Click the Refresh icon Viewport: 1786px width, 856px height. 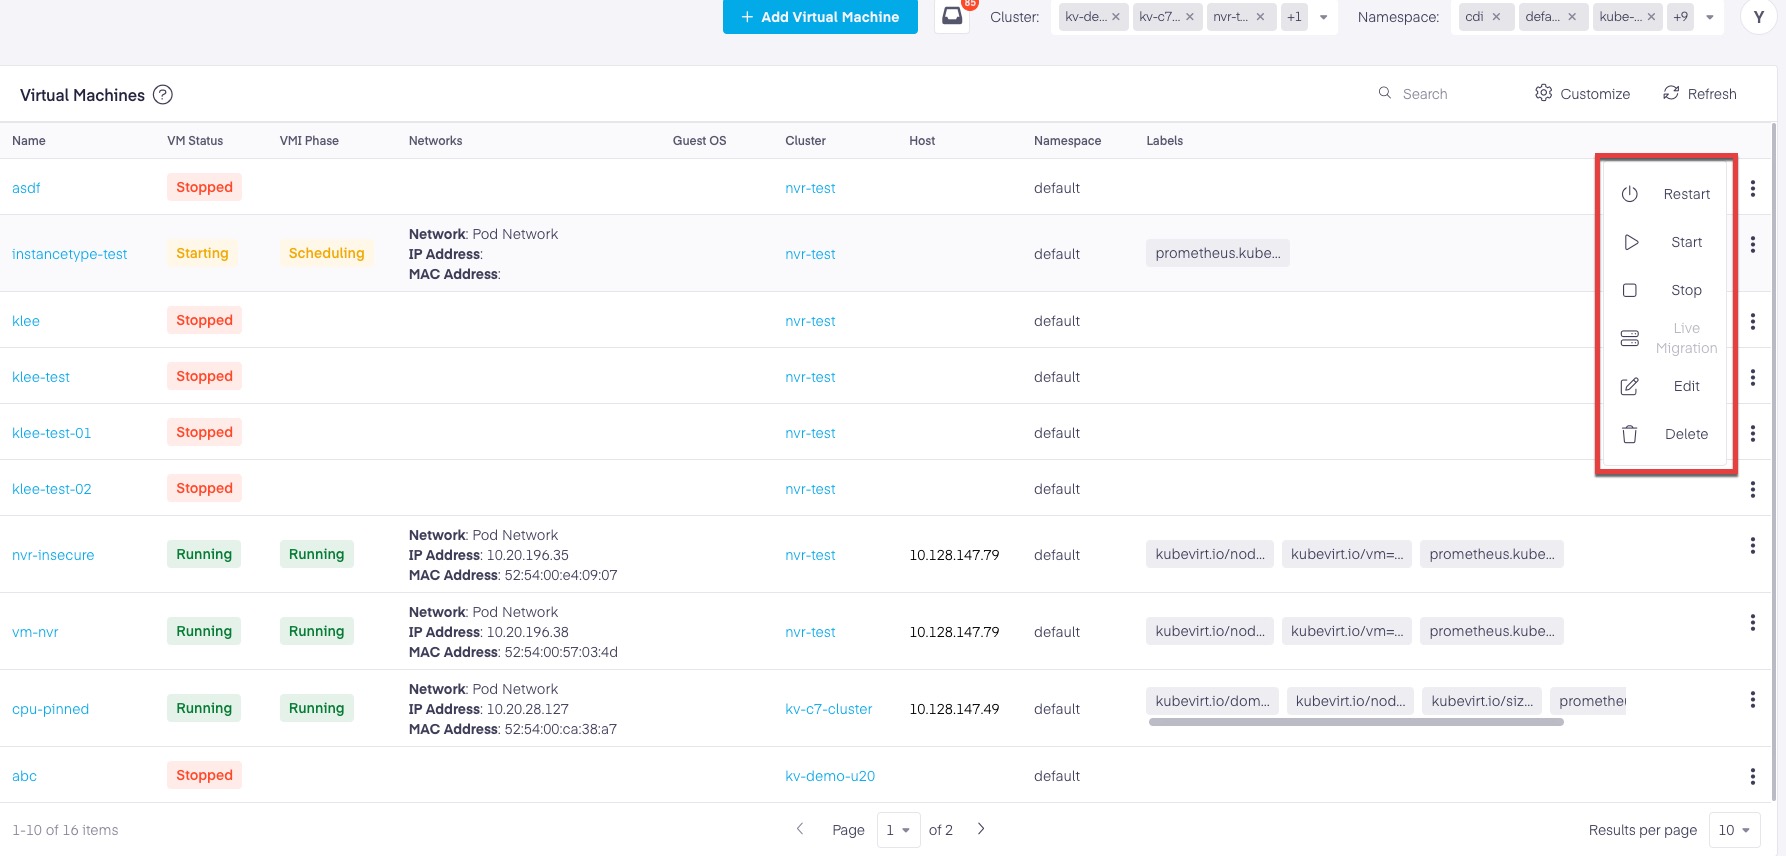1671,93
